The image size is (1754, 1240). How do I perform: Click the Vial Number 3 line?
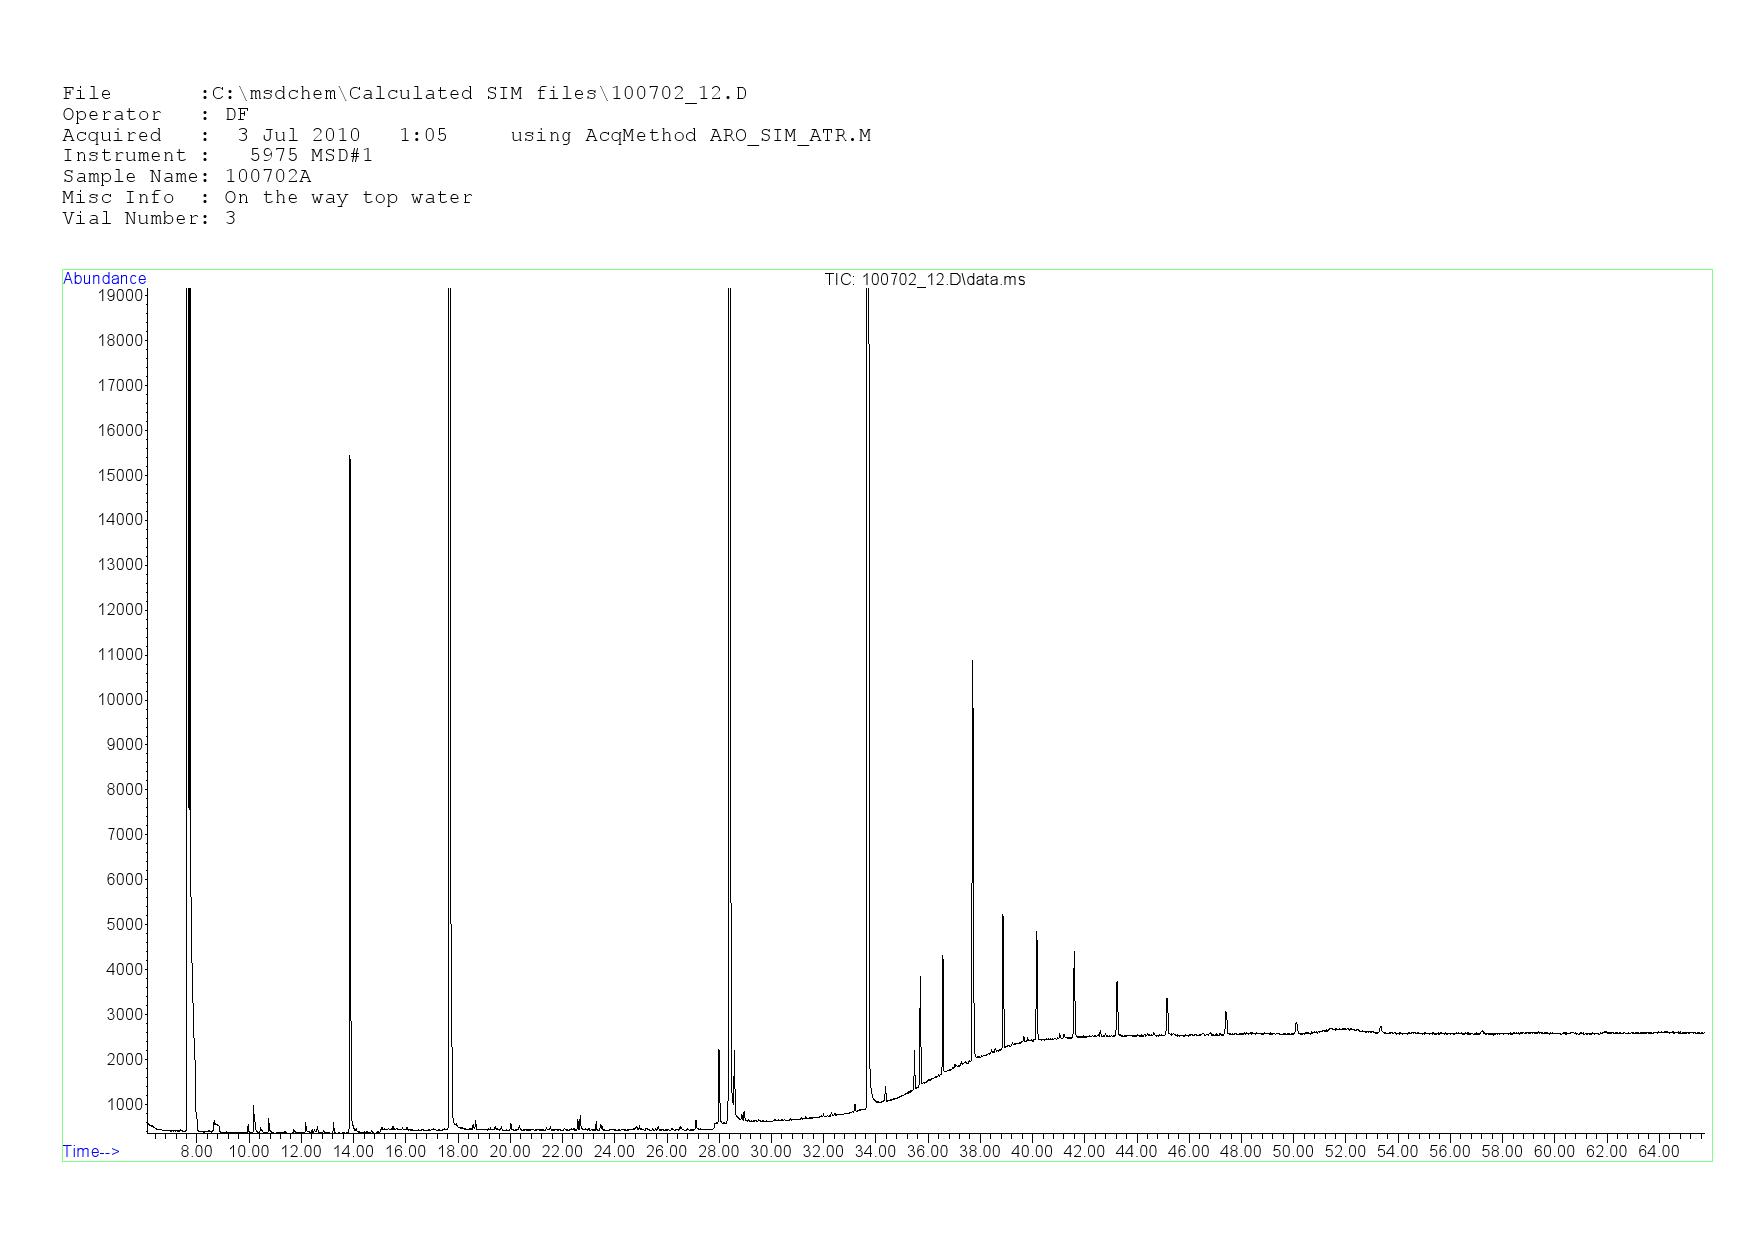(149, 219)
